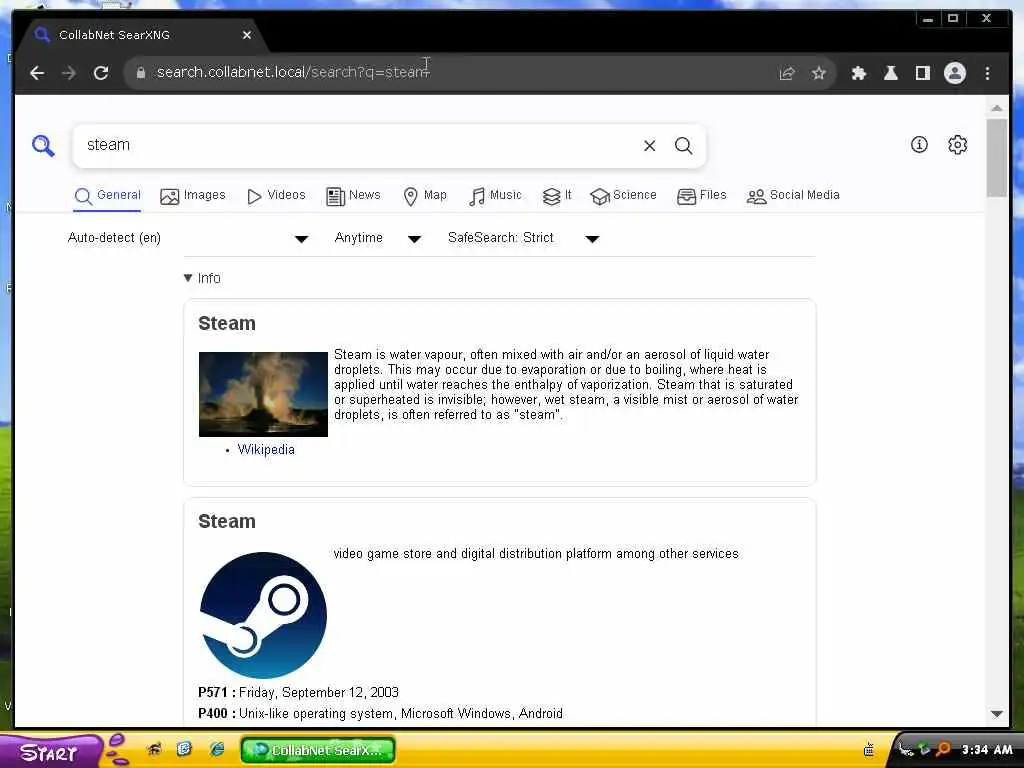This screenshot has width=1024, height=768.
Task: Collapse the Info section triangle
Action: pyautogui.click(x=188, y=278)
